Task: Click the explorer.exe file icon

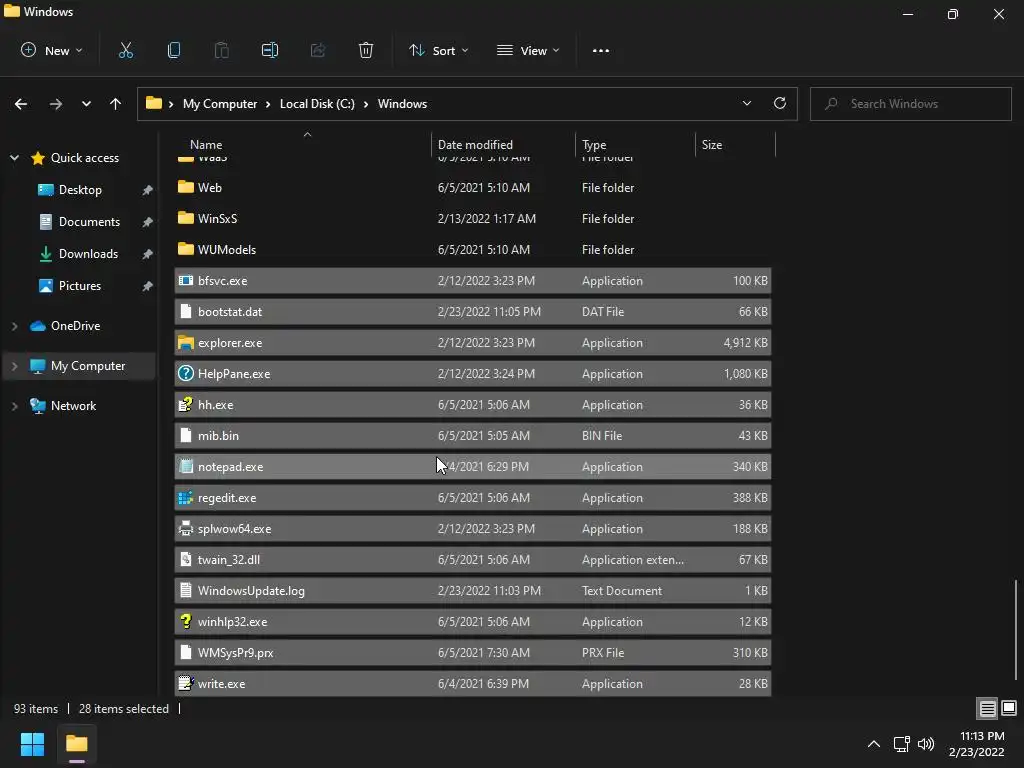Action: (x=185, y=342)
